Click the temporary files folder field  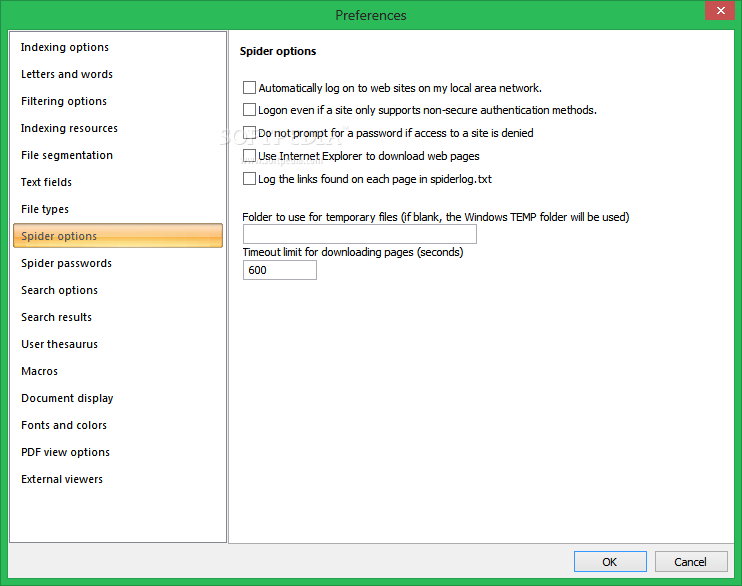360,234
